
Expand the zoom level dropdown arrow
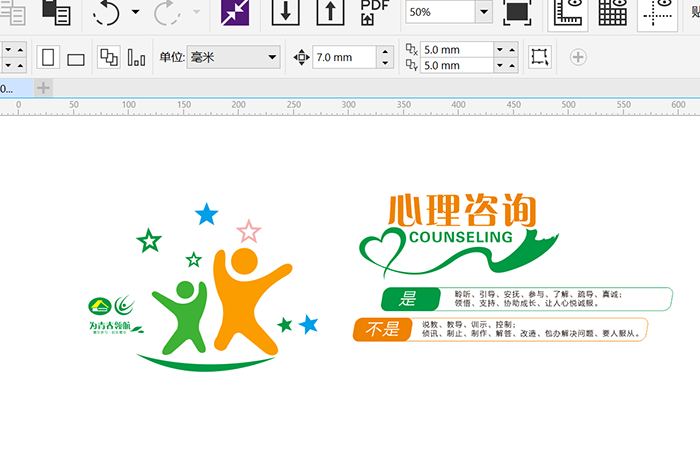click(484, 12)
